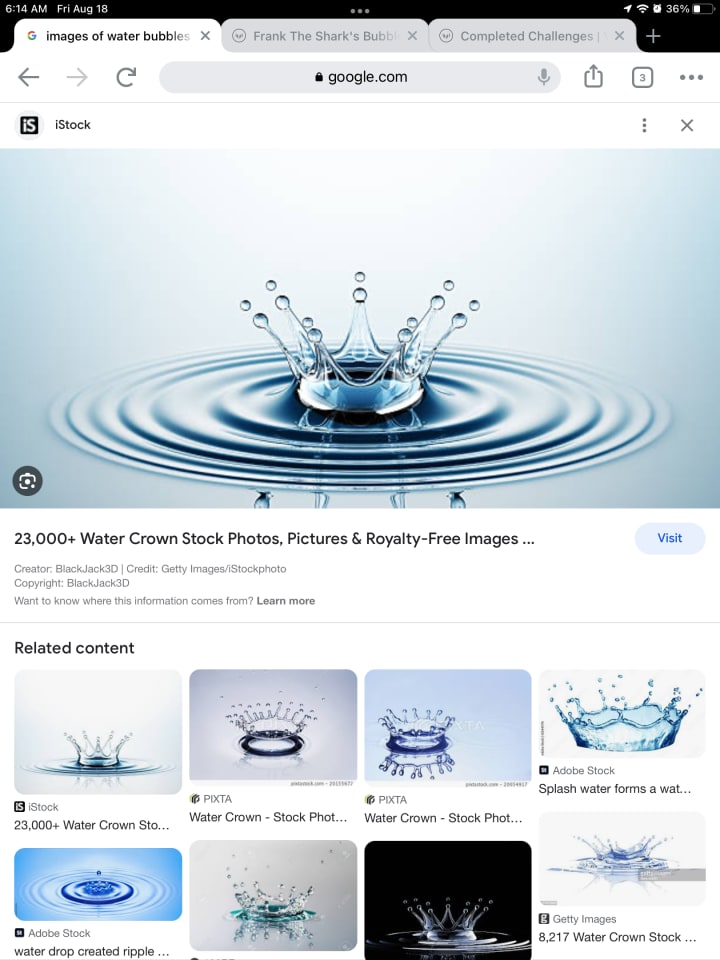The height and width of the screenshot is (960, 720).
Task: Focus the google.com address bar
Action: 360,77
